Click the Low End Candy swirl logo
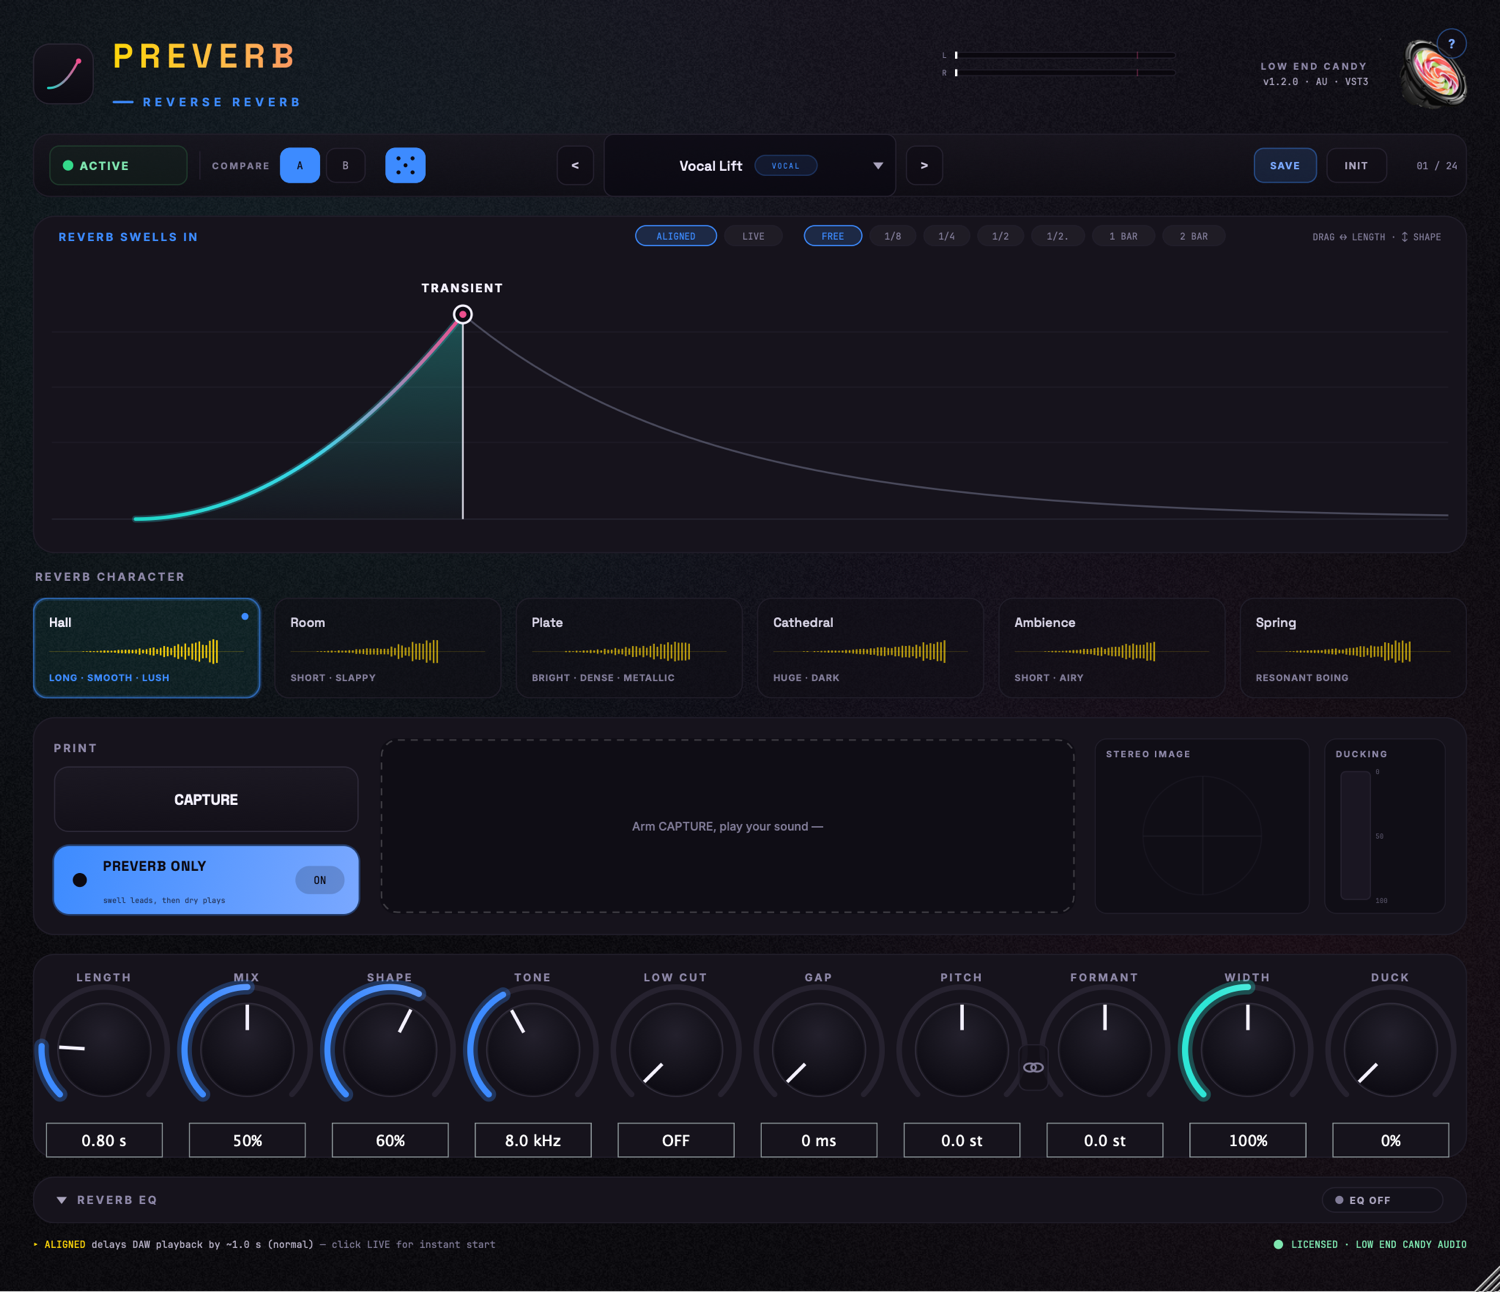Image resolution: width=1500 pixels, height=1292 pixels. [x=1432, y=74]
